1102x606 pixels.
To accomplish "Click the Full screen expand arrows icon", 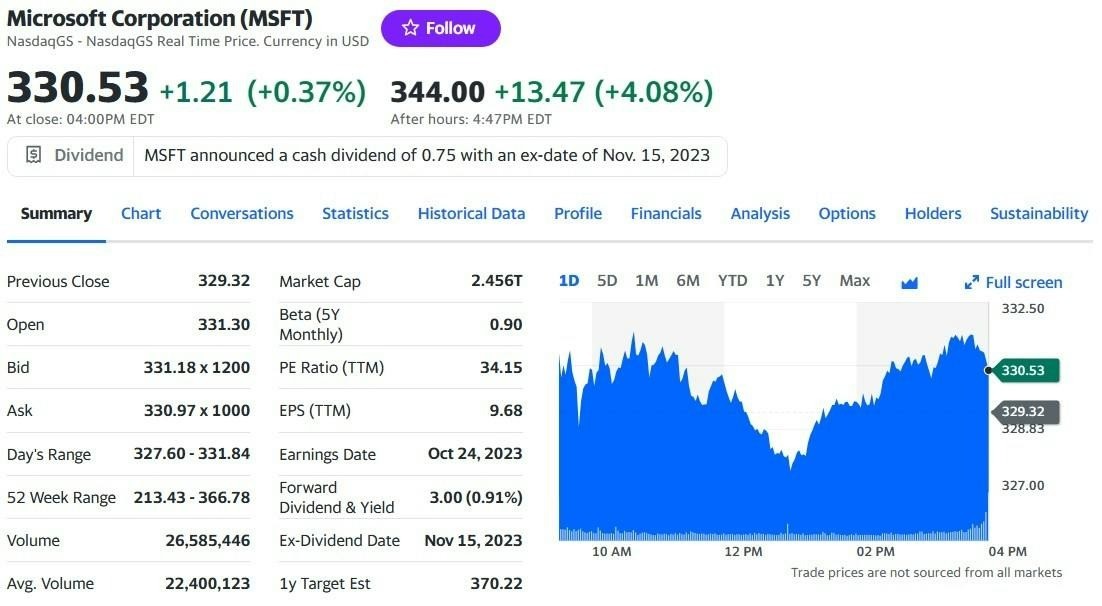I will pos(971,283).
